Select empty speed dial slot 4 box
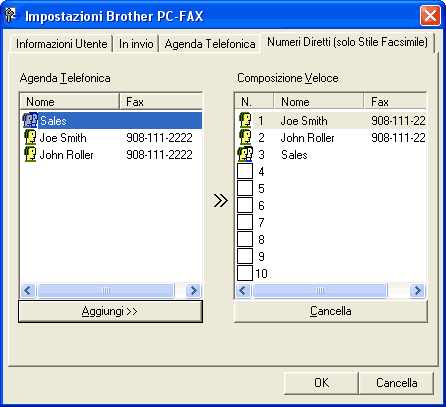The image size is (446, 407). point(245,171)
